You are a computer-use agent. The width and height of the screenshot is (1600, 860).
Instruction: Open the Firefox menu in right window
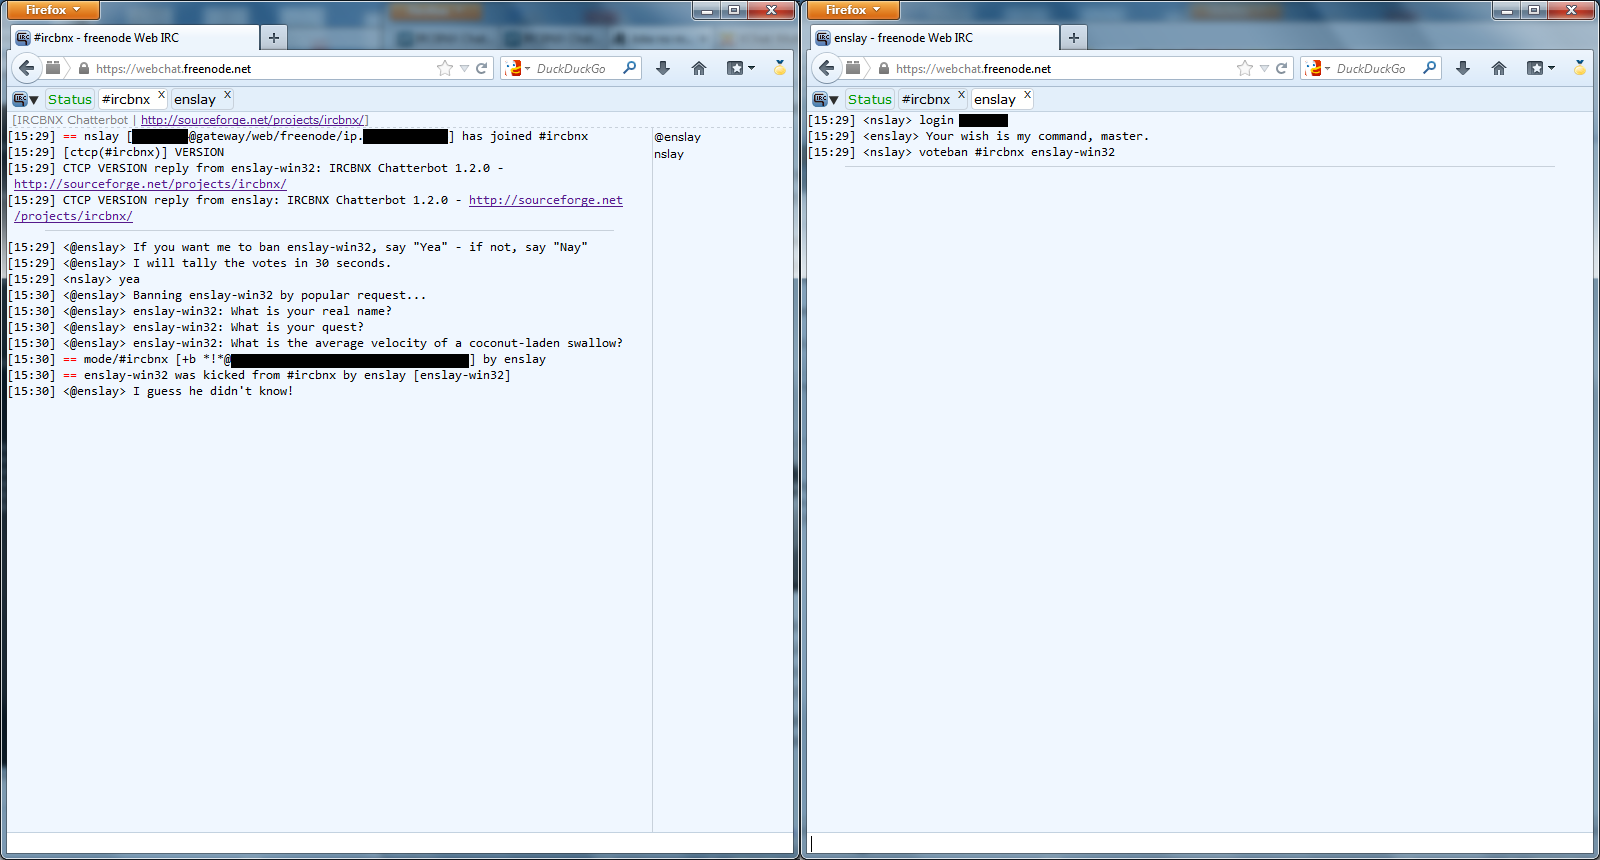pyautogui.click(x=853, y=10)
